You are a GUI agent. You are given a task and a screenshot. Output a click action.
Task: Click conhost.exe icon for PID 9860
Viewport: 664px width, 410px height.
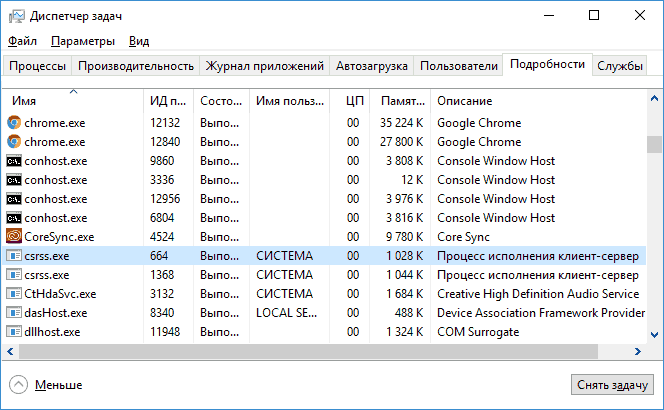pos(14,161)
